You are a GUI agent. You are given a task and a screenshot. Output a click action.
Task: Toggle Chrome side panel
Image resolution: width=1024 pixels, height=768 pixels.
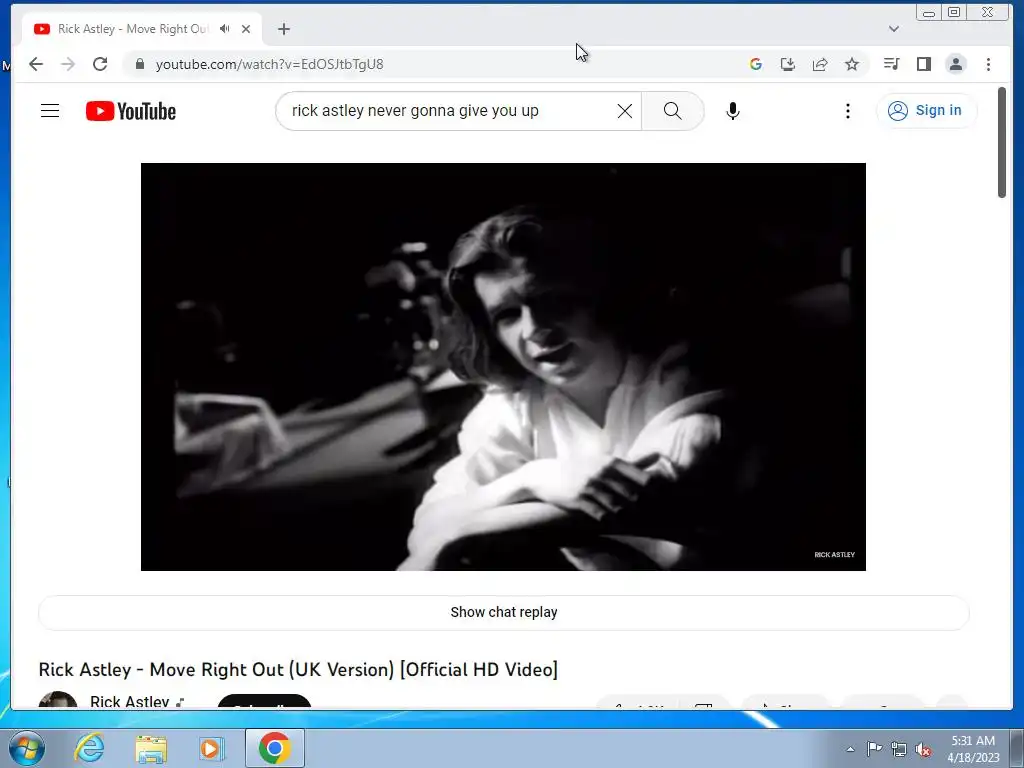coord(923,64)
